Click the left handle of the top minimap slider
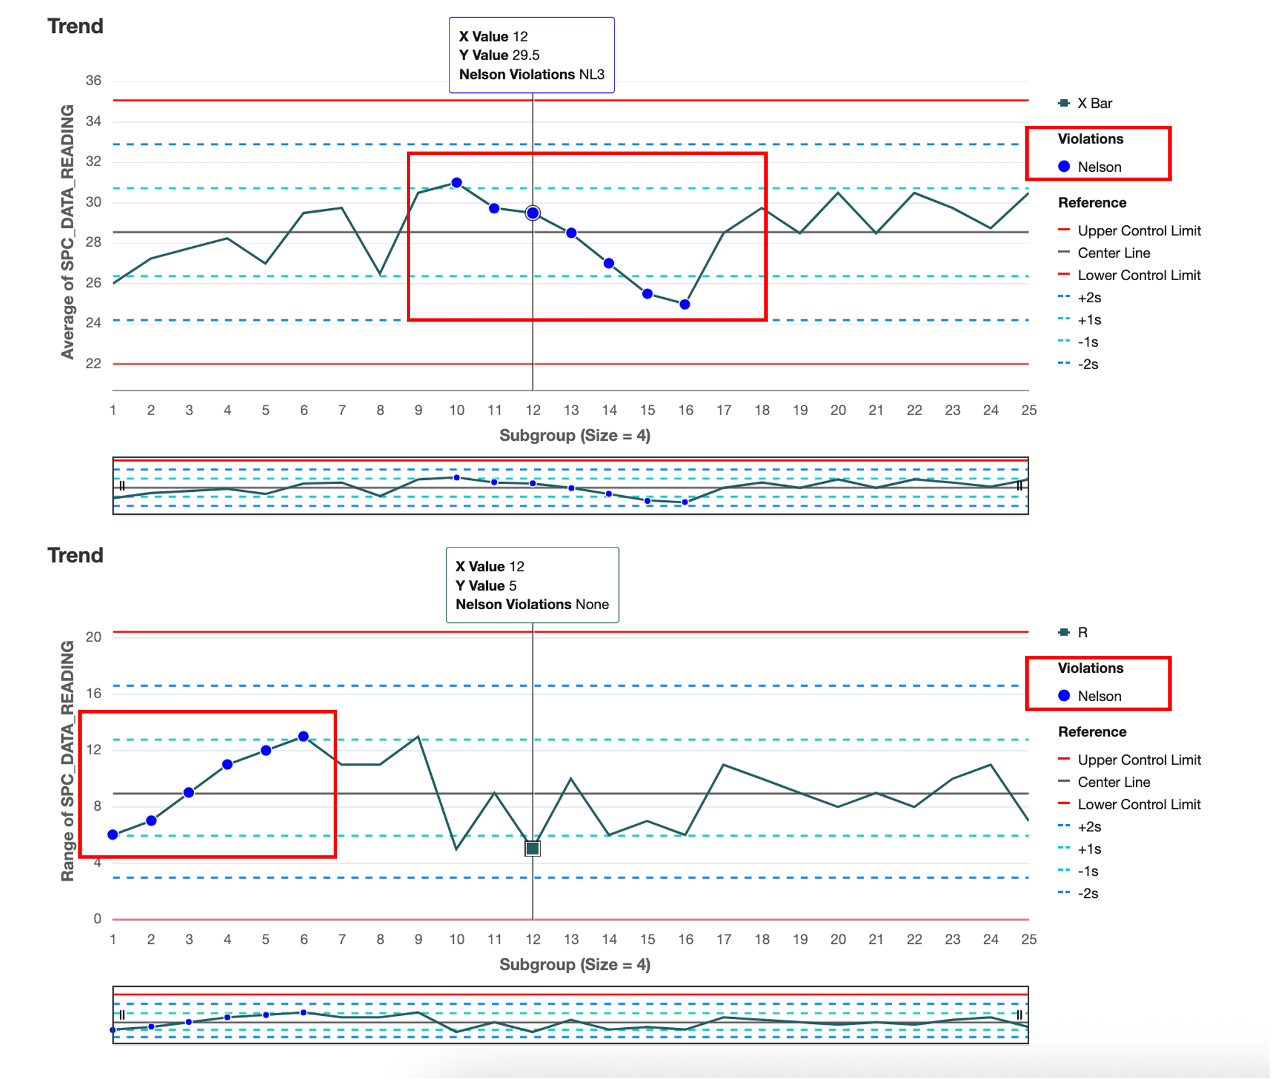Viewport: 1288px width, 1080px height. click(x=121, y=487)
